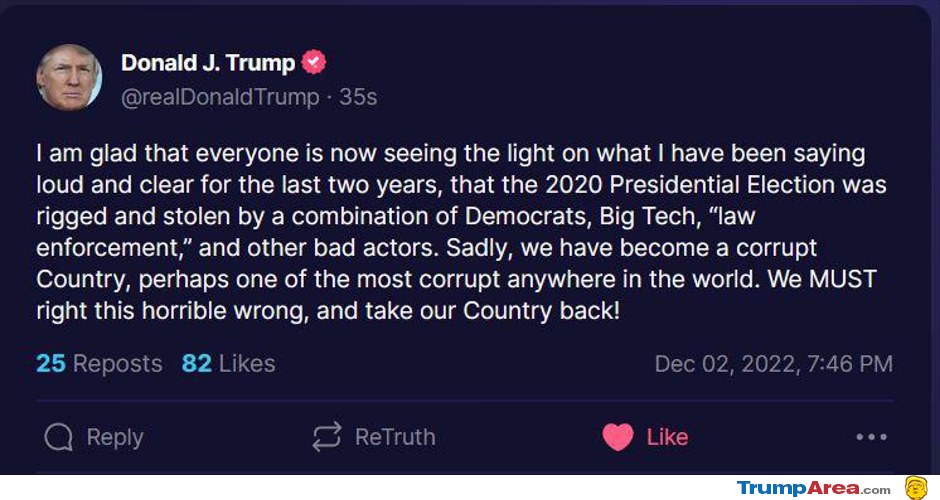
Task: Click the Reply speech bubble icon
Action: tap(58, 437)
